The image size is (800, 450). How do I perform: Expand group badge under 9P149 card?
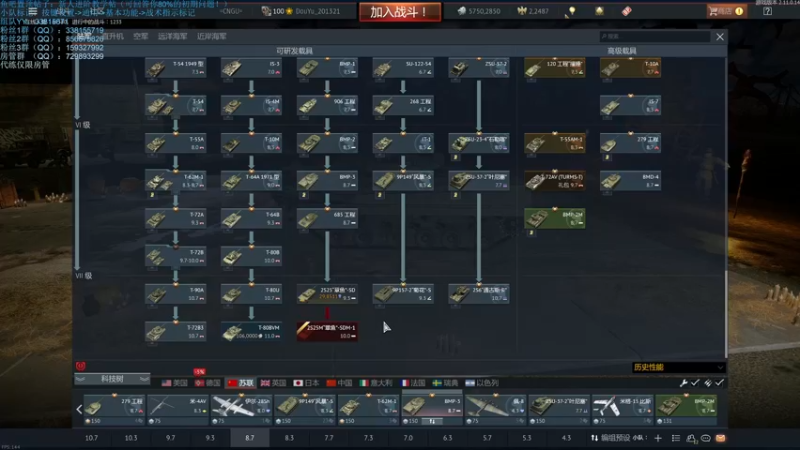tap(380, 195)
